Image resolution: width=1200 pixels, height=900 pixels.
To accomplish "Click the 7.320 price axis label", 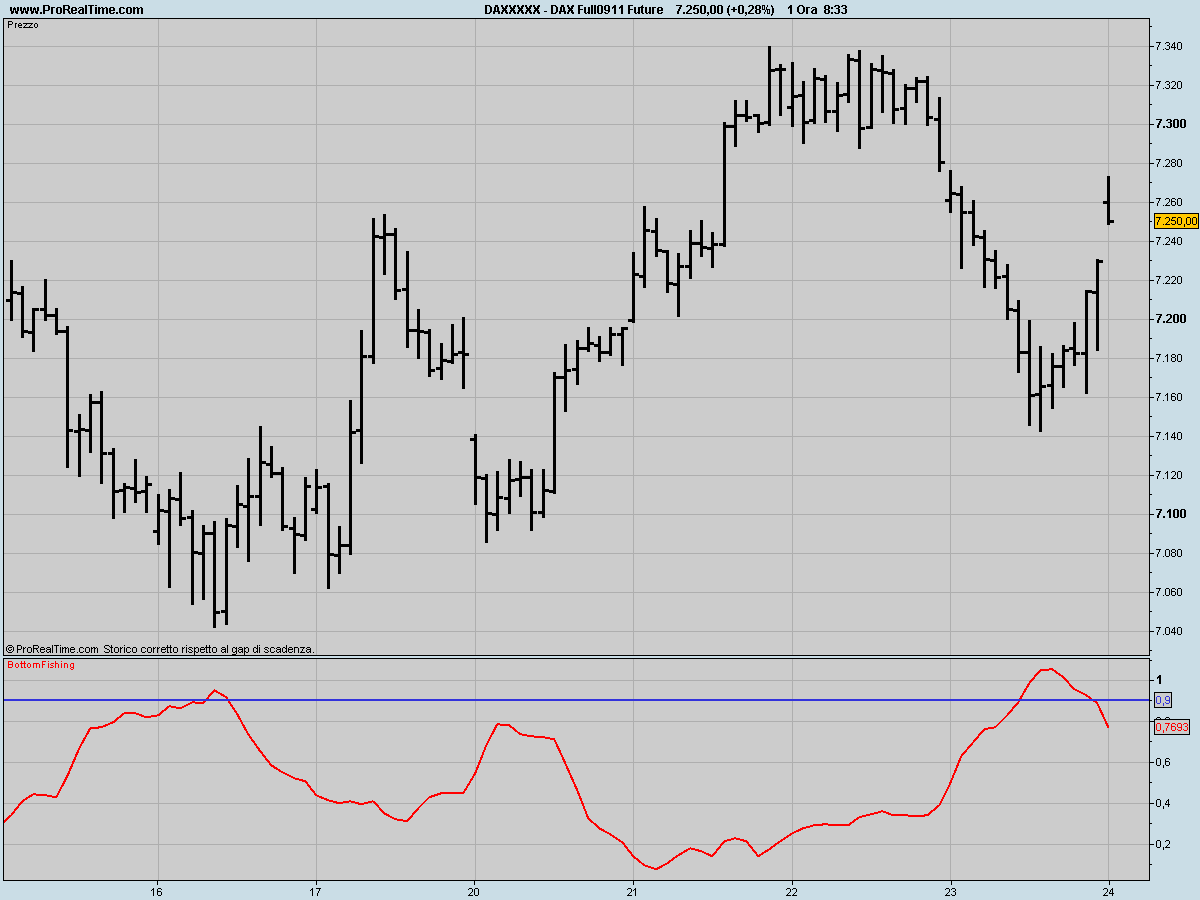I will 1169,85.
